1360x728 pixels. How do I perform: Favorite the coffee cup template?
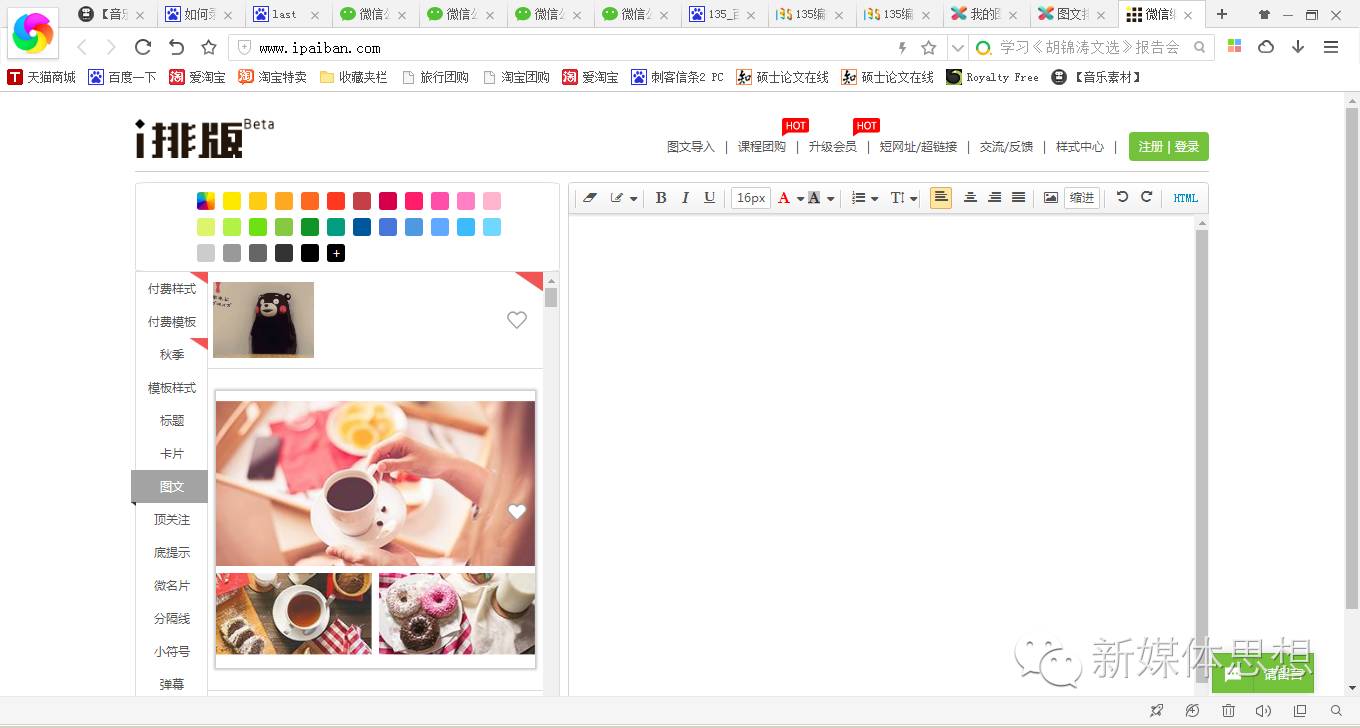coord(517,511)
